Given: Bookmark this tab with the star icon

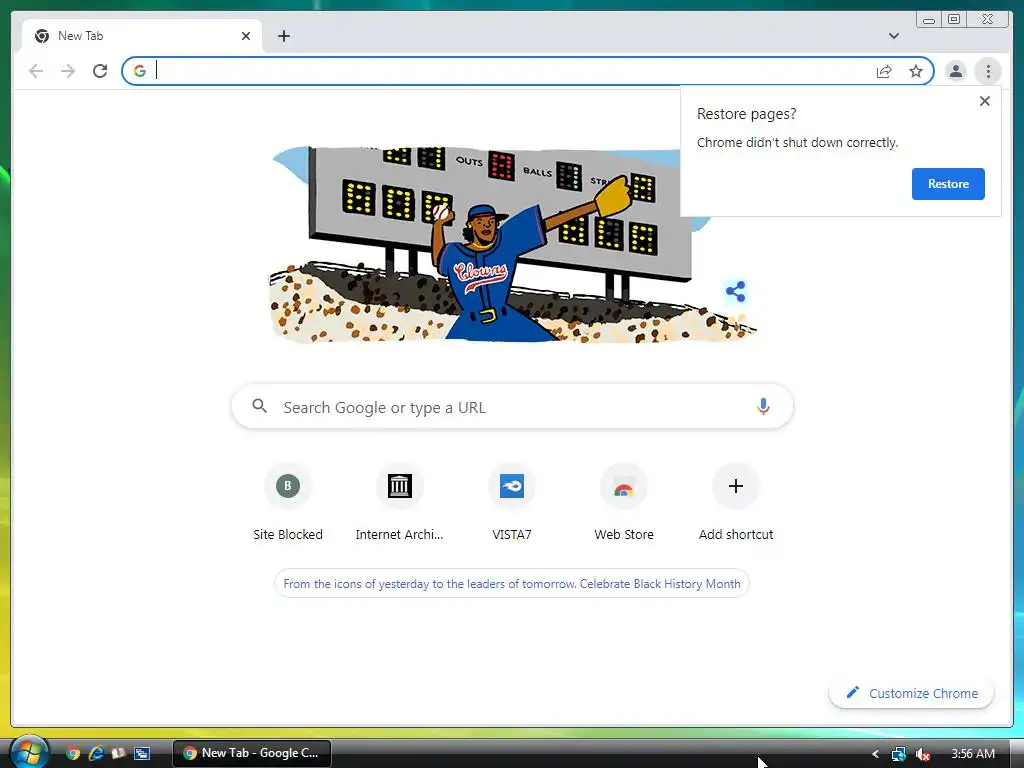Looking at the screenshot, I should click(x=916, y=71).
